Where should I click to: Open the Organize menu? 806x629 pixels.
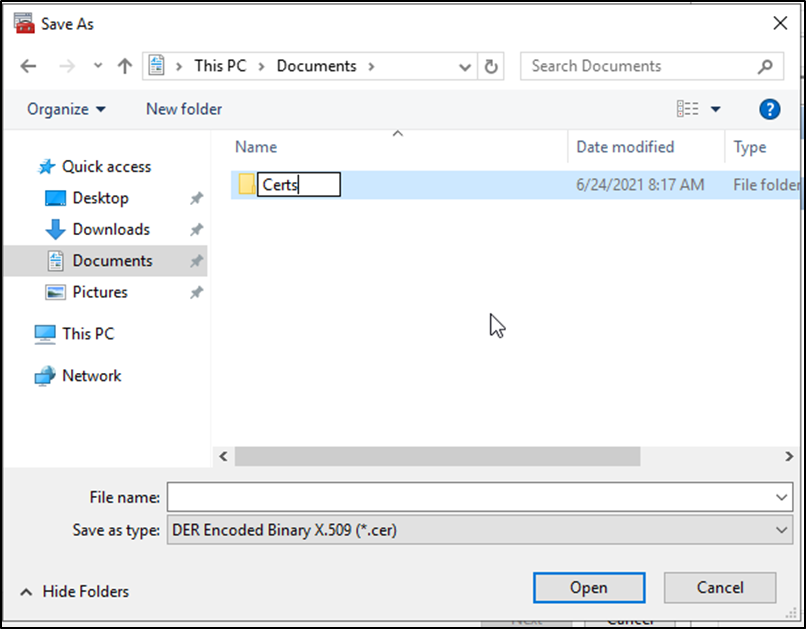coord(66,109)
